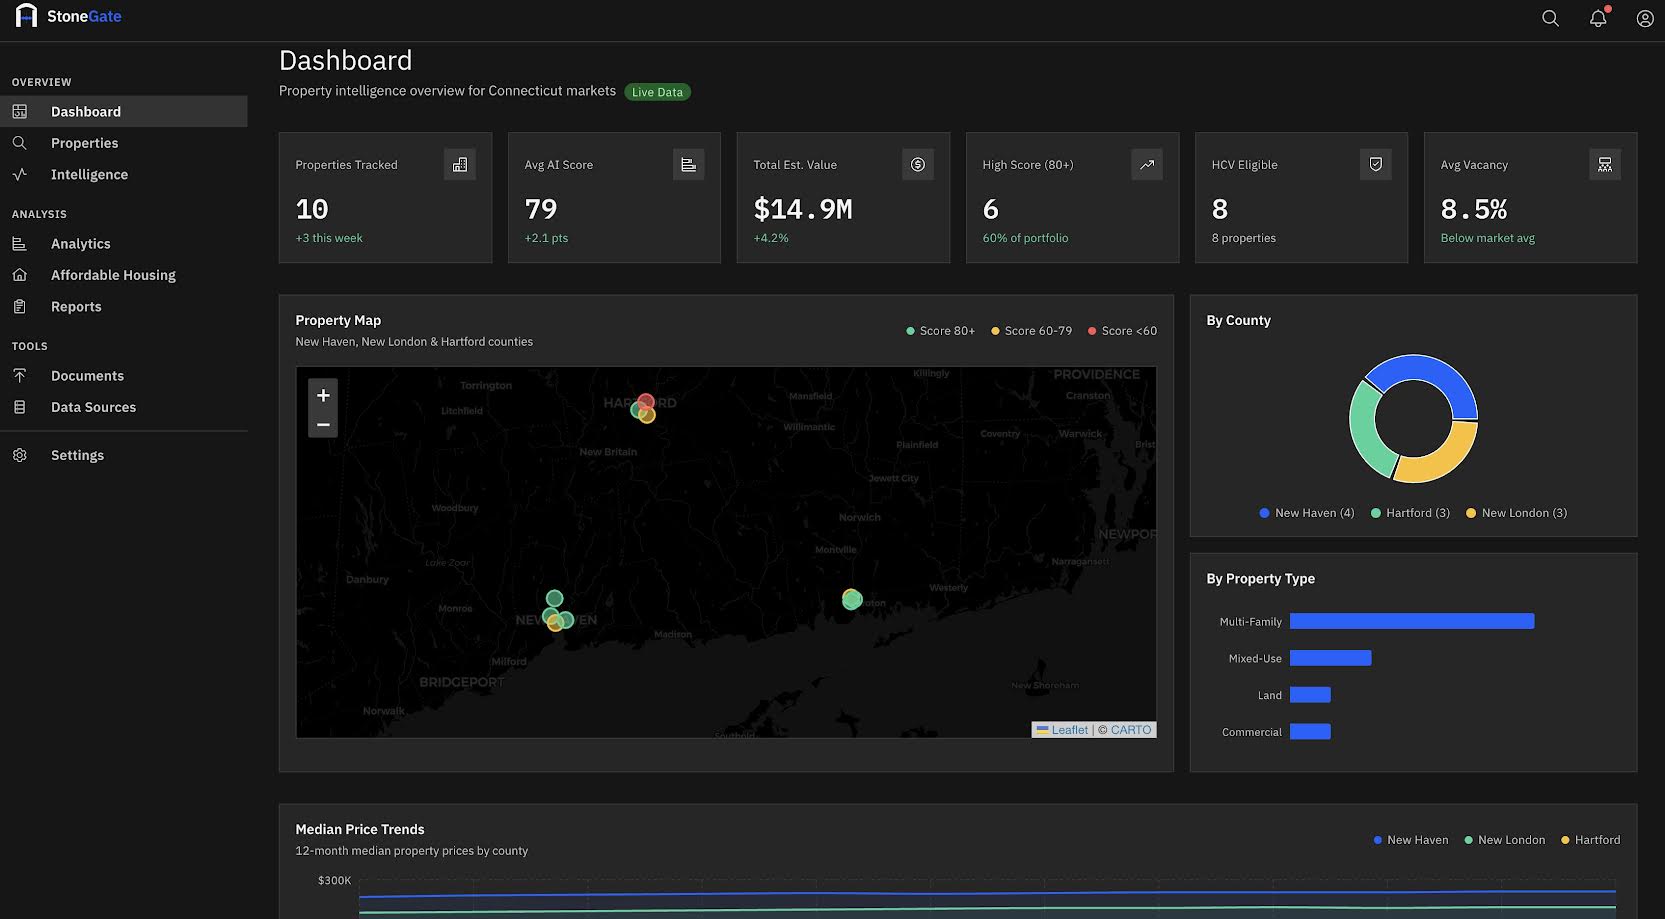Select the Dashboard menu item
Screen dimensions: 1665x919
click(x=124, y=111)
